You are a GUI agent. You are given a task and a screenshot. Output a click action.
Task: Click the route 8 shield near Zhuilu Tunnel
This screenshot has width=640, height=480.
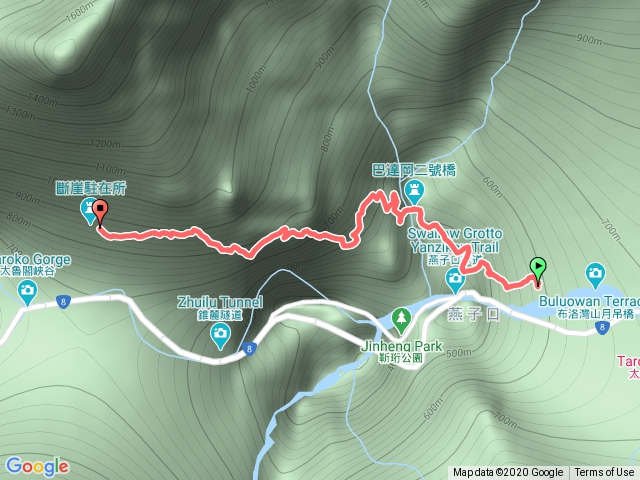(x=249, y=349)
